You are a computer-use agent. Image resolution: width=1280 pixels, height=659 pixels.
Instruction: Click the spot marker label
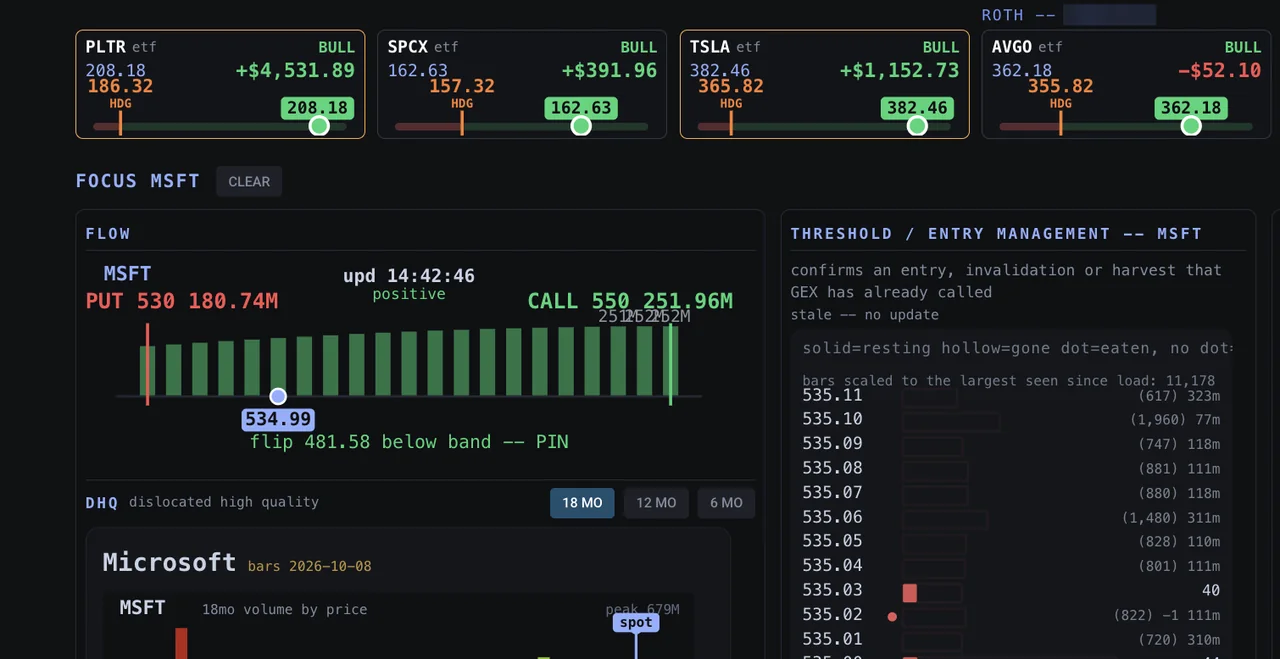click(x=636, y=622)
